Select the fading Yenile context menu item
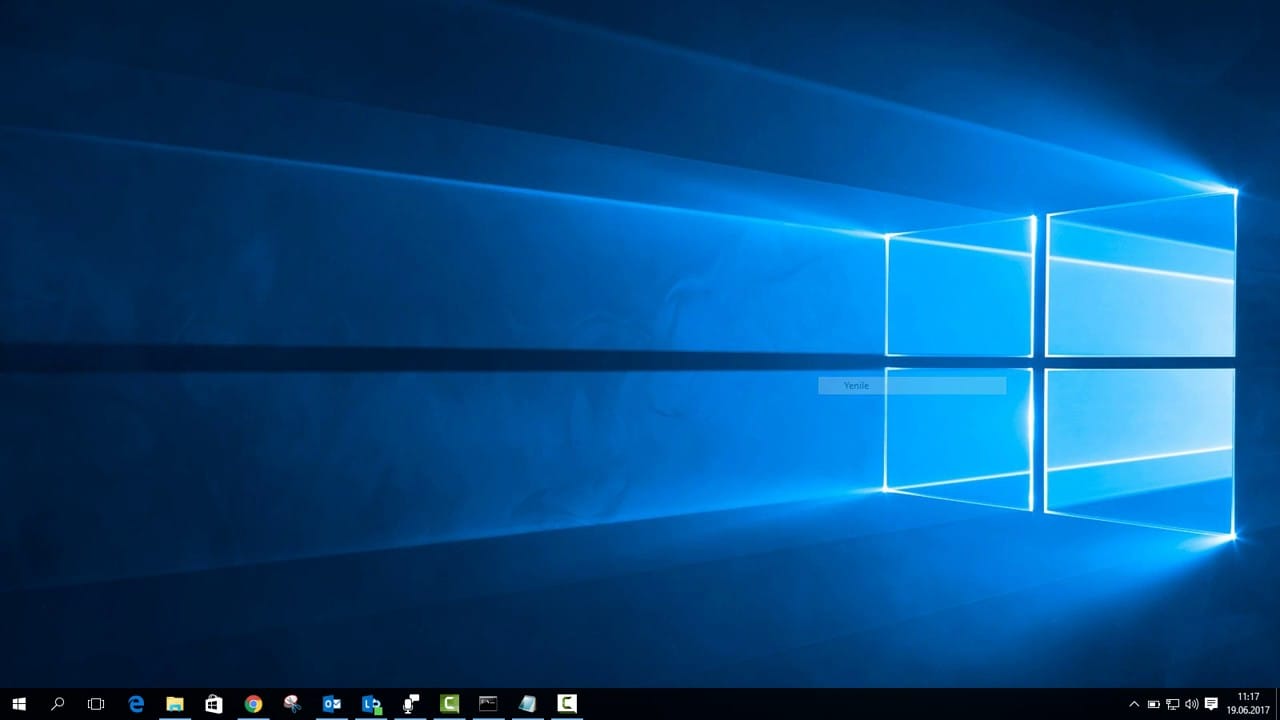 click(x=911, y=386)
